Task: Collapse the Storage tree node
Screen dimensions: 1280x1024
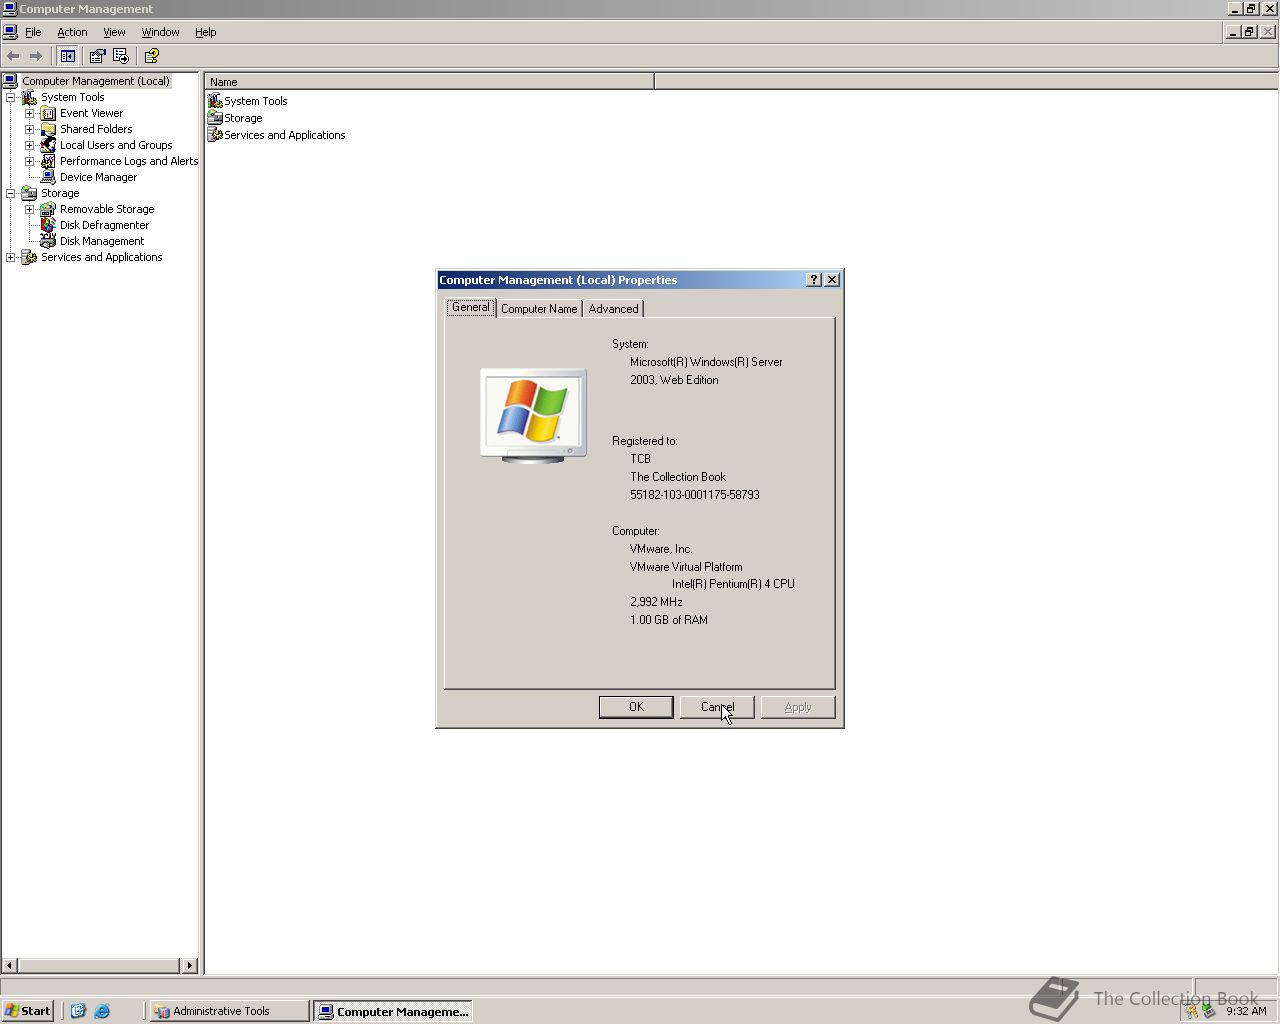Action: pos(11,193)
